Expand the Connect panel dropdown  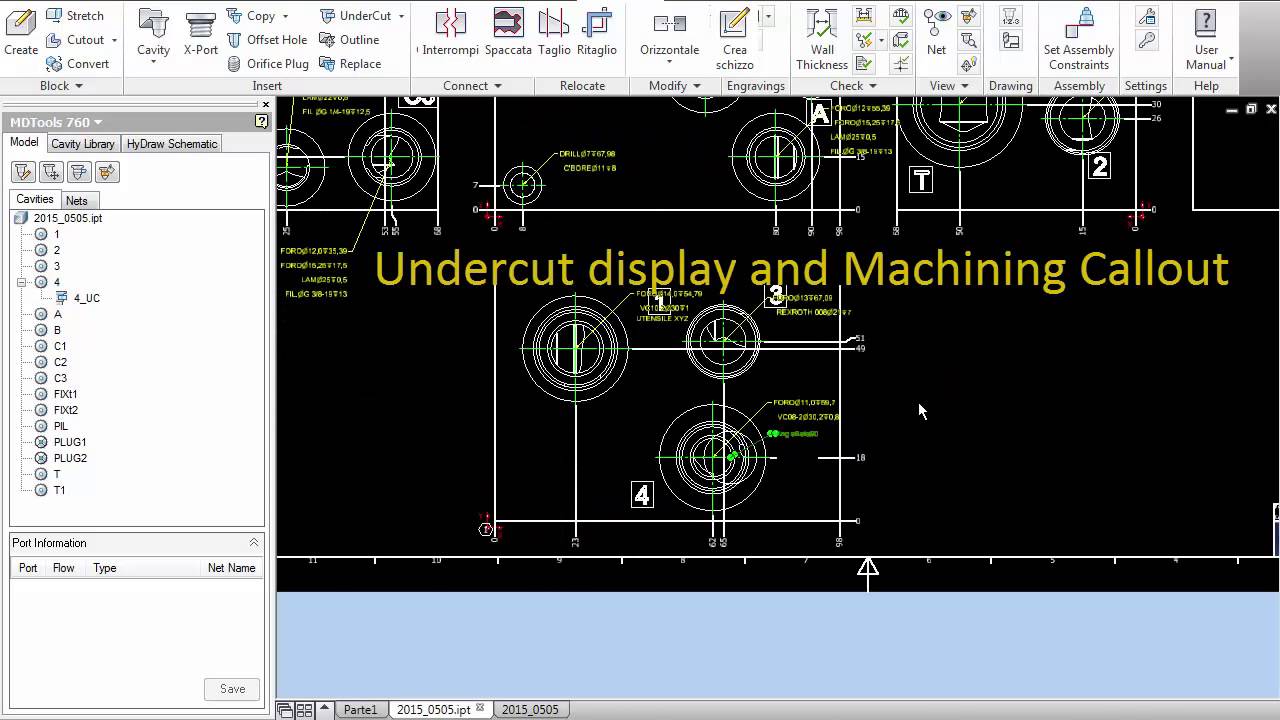pos(497,86)
